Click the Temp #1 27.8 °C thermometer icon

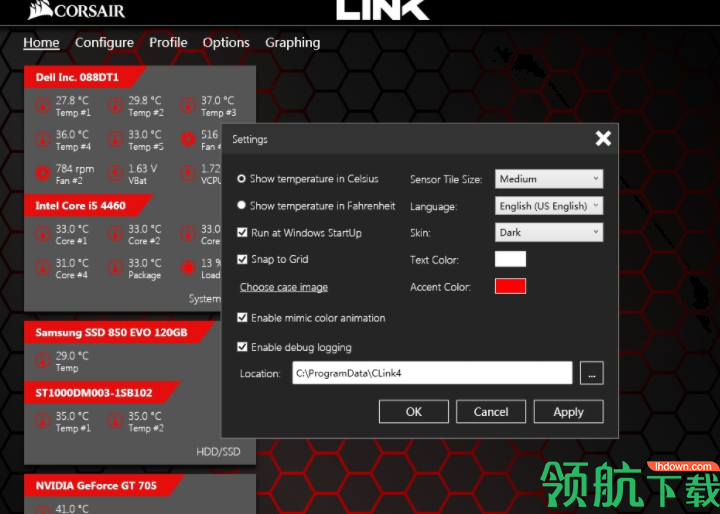[x=43, y=106]
